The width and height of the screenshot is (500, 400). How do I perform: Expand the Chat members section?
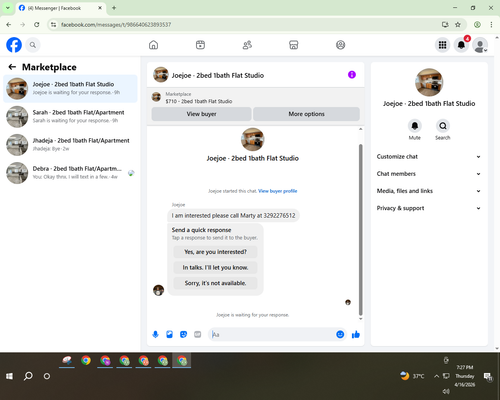tap(429, 174)
